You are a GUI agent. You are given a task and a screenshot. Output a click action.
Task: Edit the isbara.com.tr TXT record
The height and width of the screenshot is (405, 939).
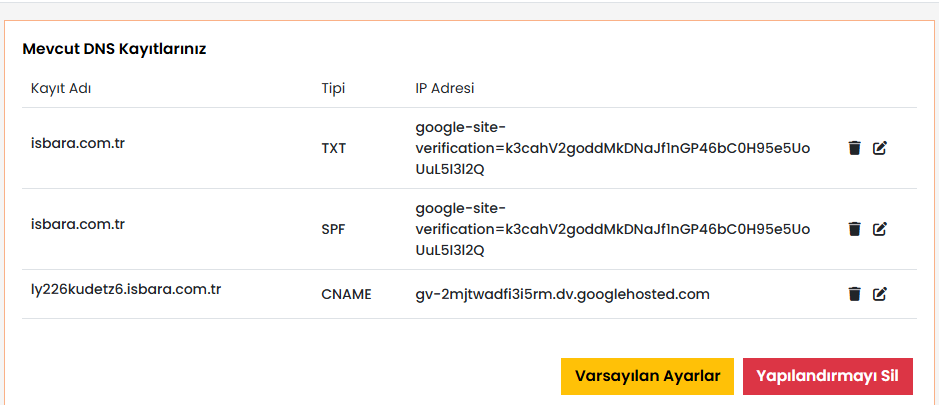(x=879, y=148)
